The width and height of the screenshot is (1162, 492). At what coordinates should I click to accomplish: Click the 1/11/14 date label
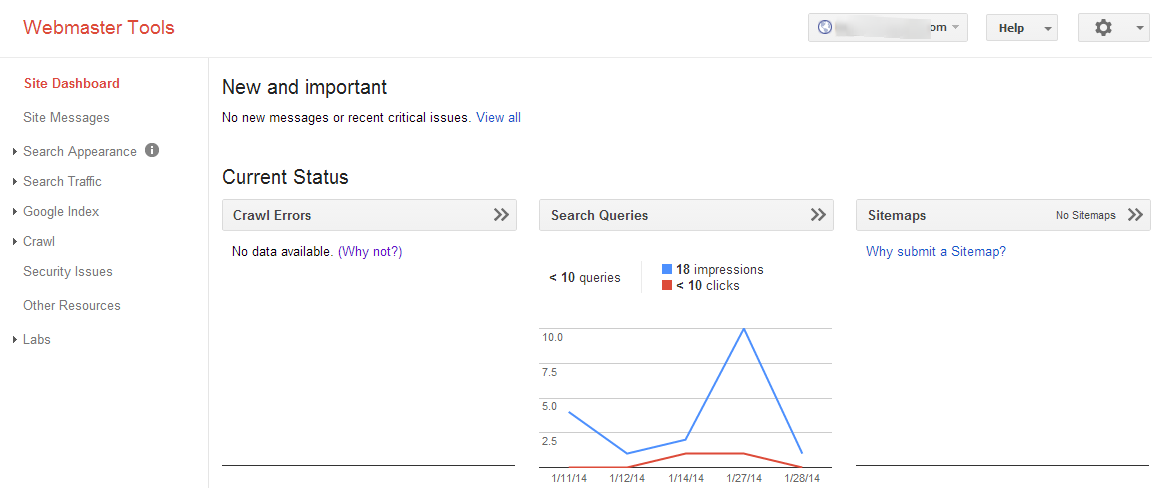pyautogui.click(x=569, y=479)
